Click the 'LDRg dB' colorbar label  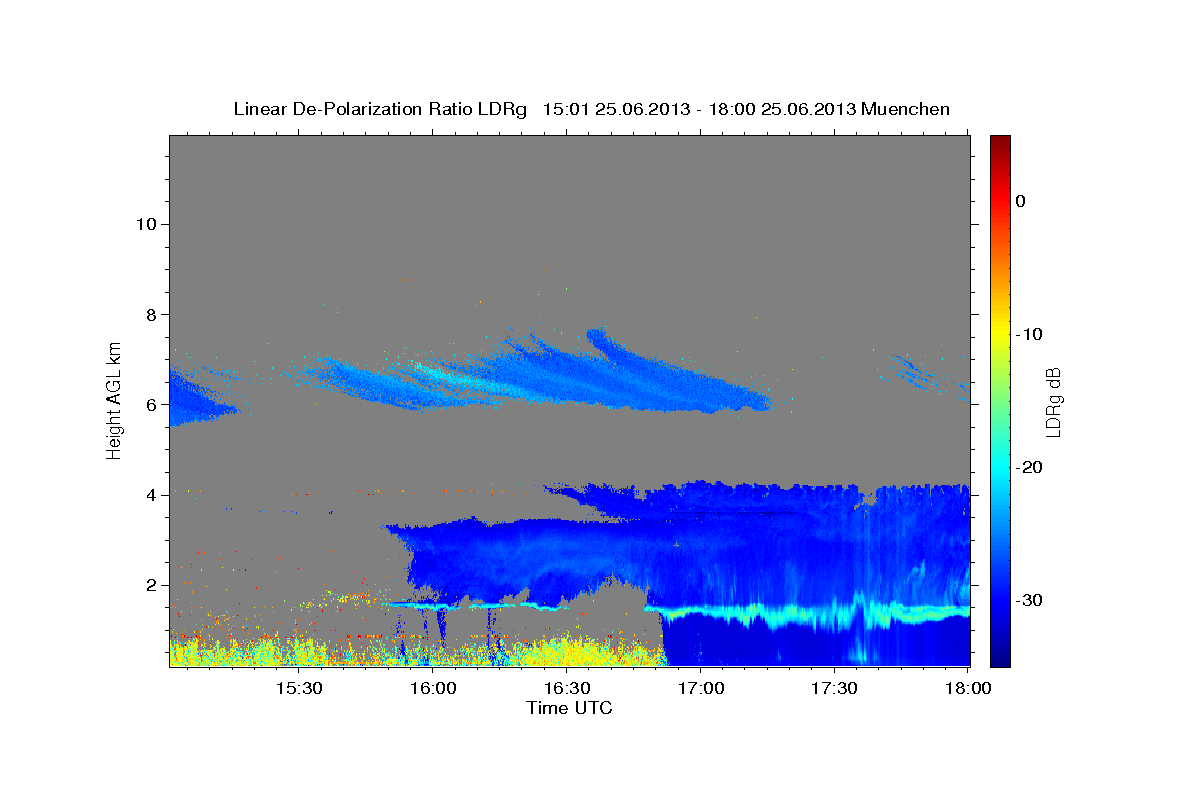click(x=1052, y=402)
